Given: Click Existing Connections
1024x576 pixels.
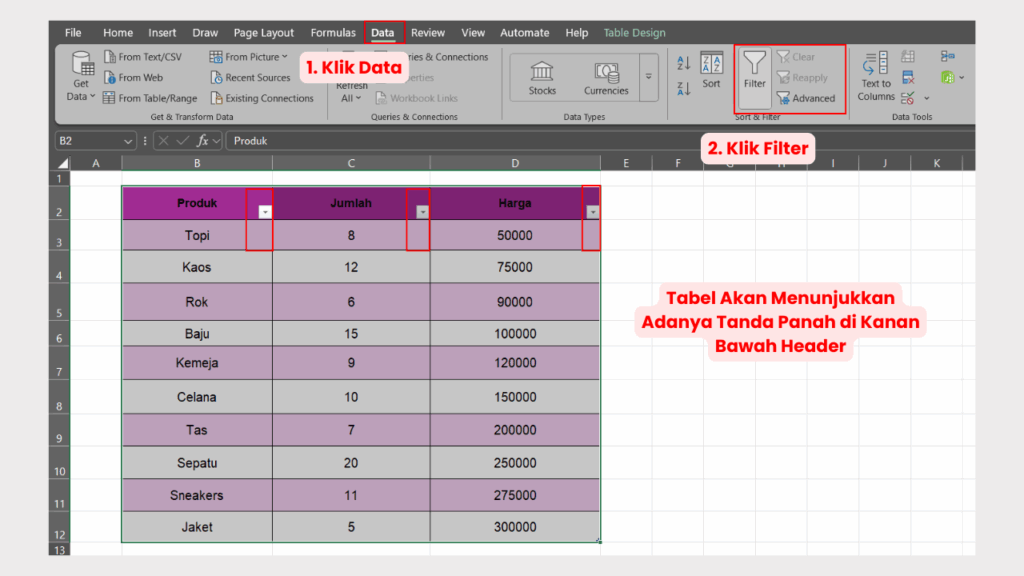Looking at the screenshot, I should 263,97.
